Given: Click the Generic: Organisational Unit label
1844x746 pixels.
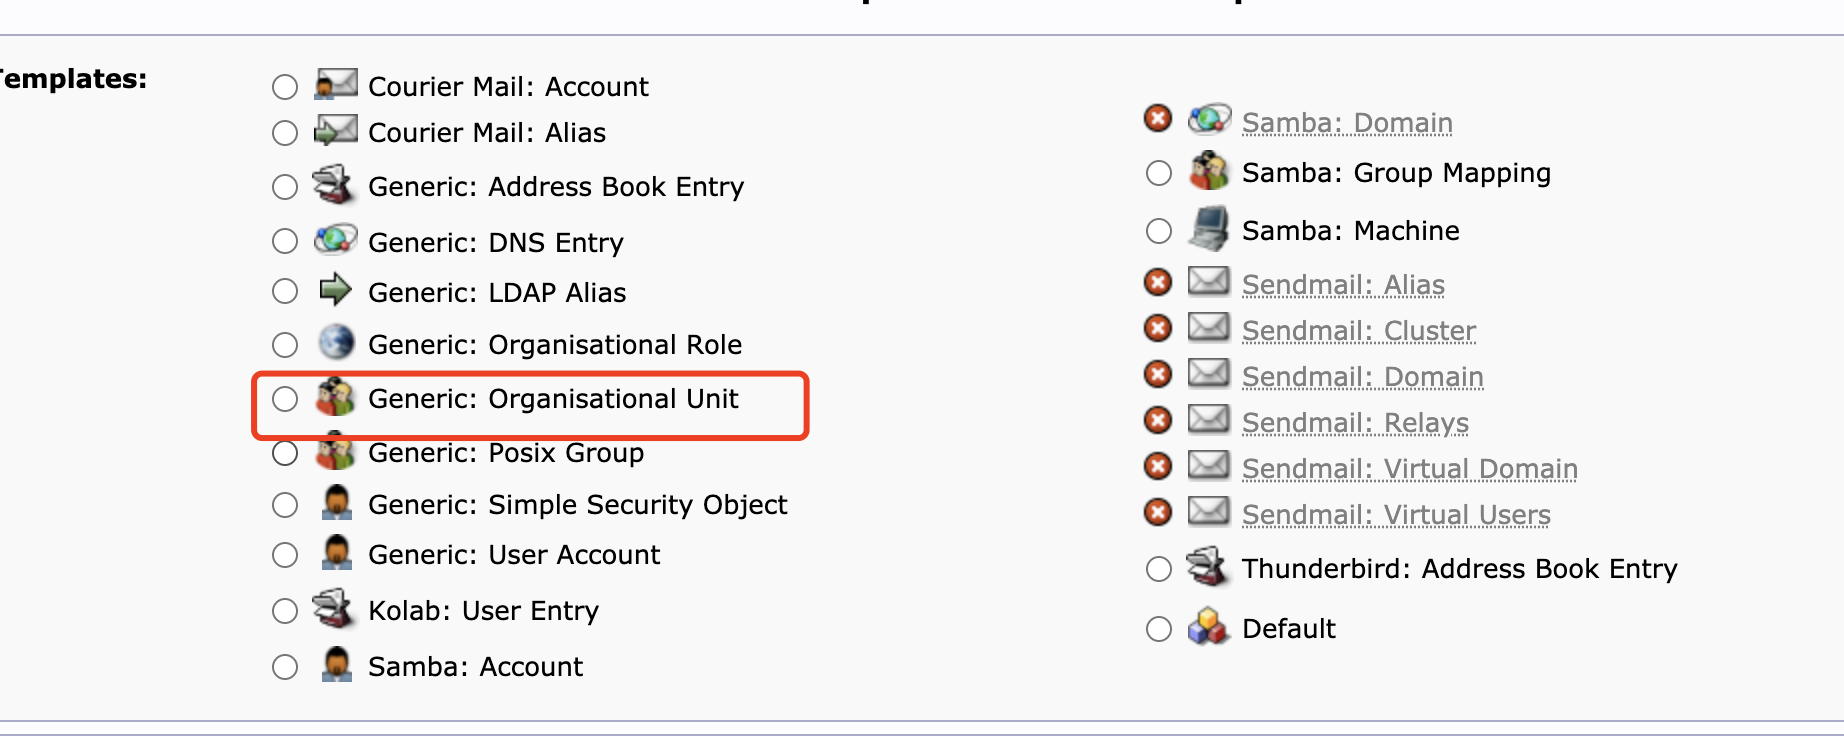Looking at the screenshot, I should [x=553, y=399].
